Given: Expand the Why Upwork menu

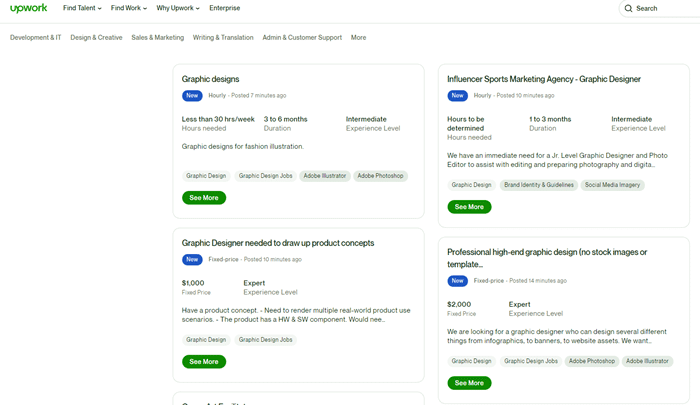Looking at the screenshot, I should (178, 8).
